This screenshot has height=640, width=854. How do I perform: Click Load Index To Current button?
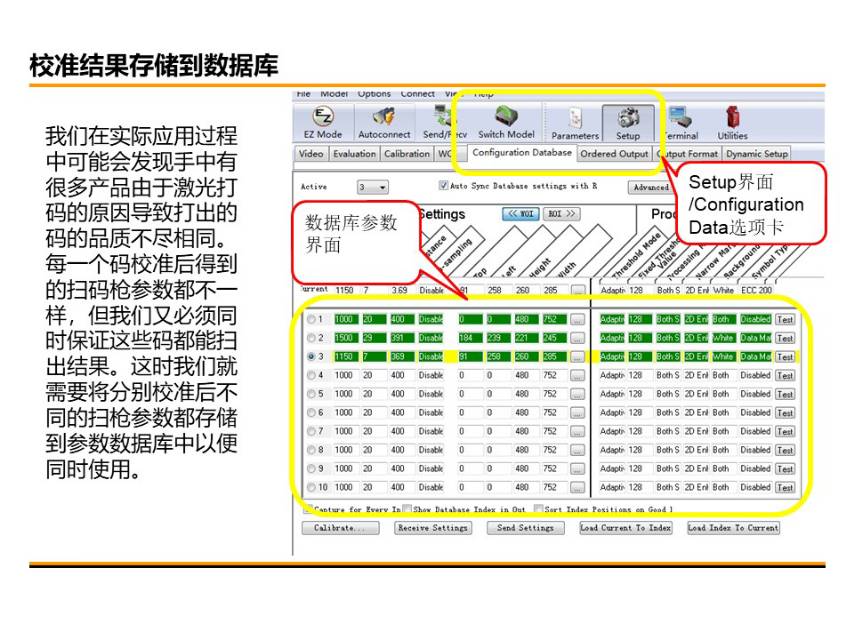733,528
